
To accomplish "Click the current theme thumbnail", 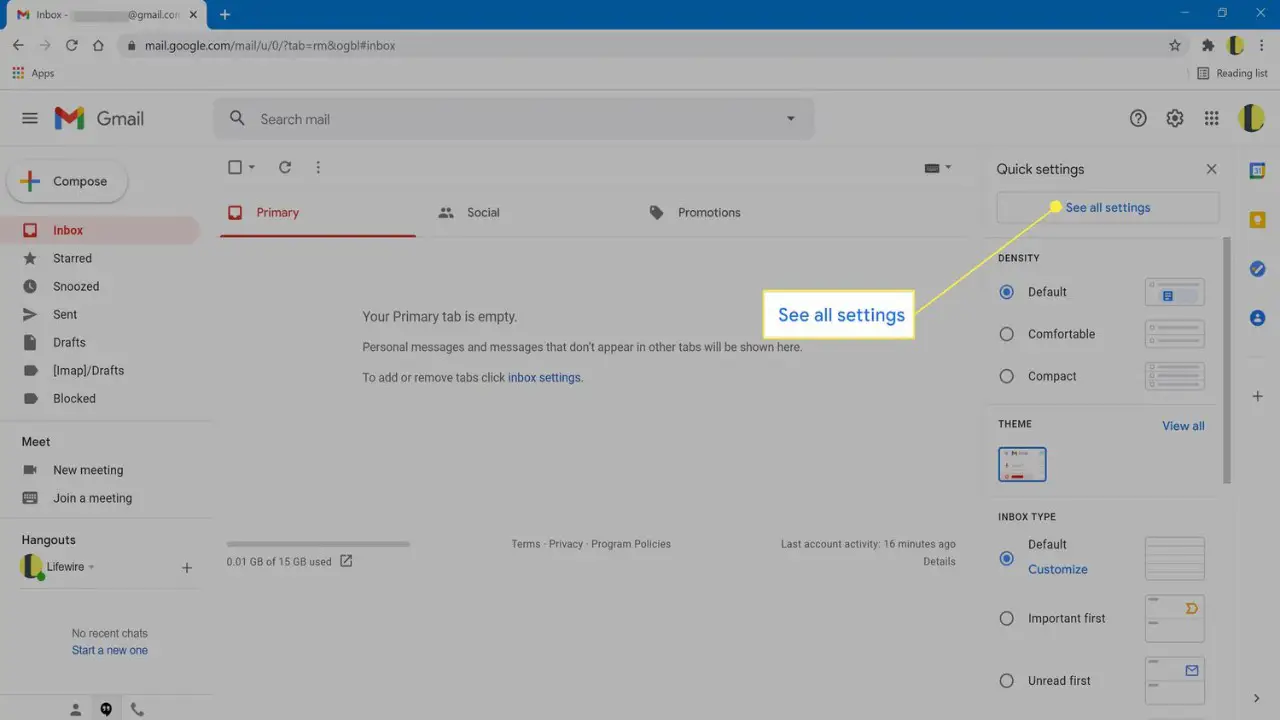I will pos(1022,464).
